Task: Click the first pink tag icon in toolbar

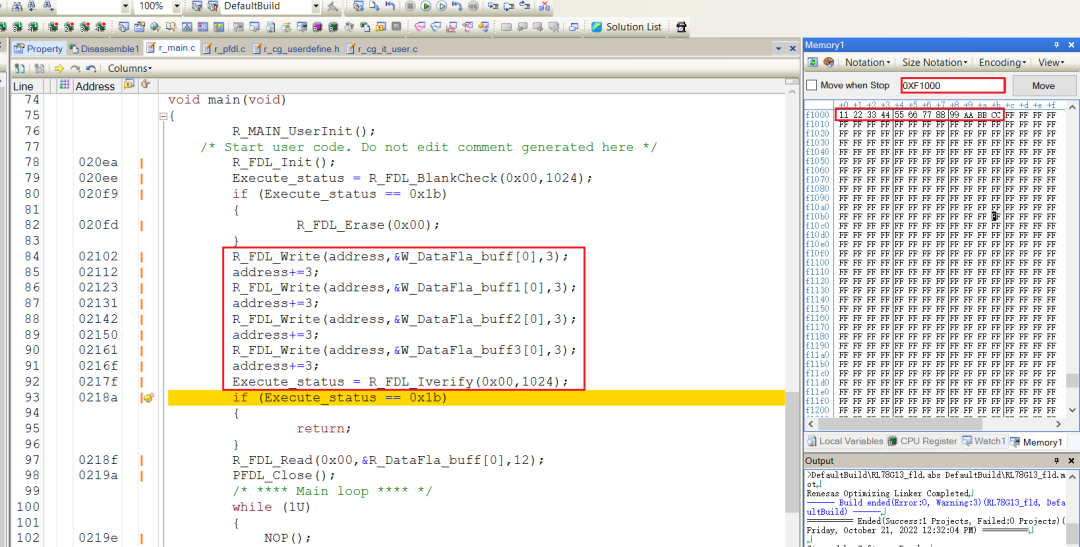Action: (x=419, y=27)
